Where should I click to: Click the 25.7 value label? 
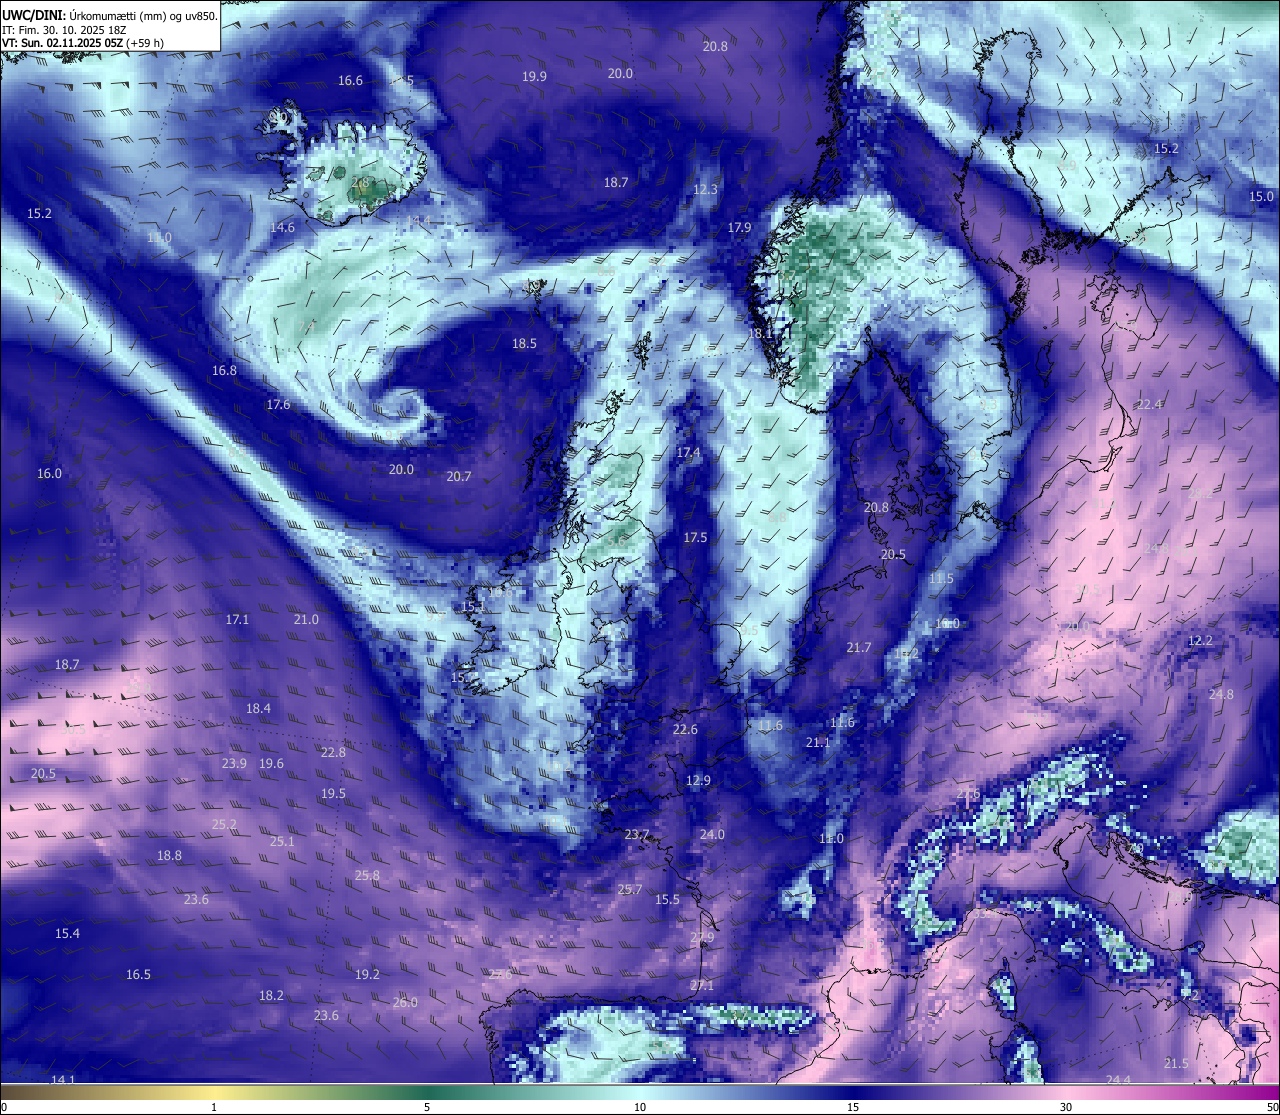tap(630, 890)
